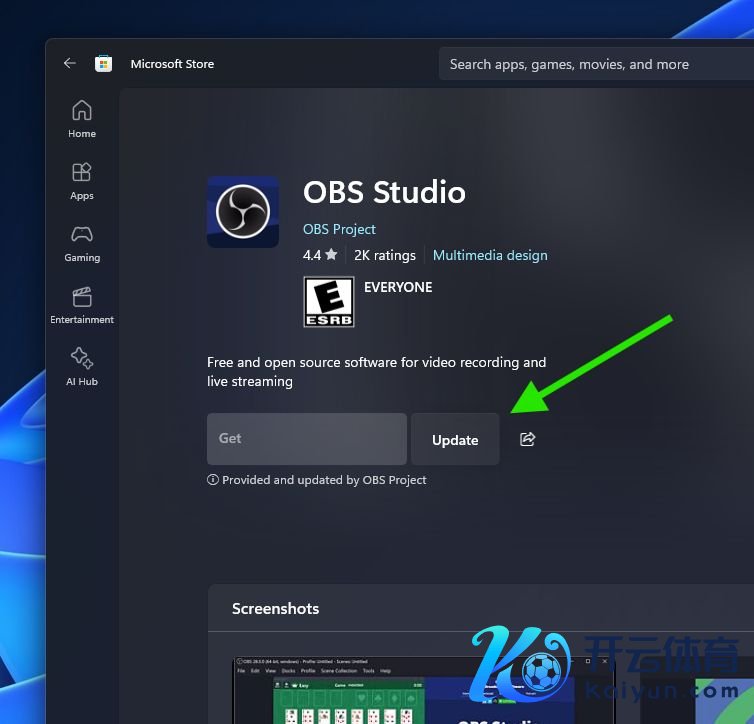Click the back arrow in the title bar
Screen dimensions: 754x724
click(69, 63)
